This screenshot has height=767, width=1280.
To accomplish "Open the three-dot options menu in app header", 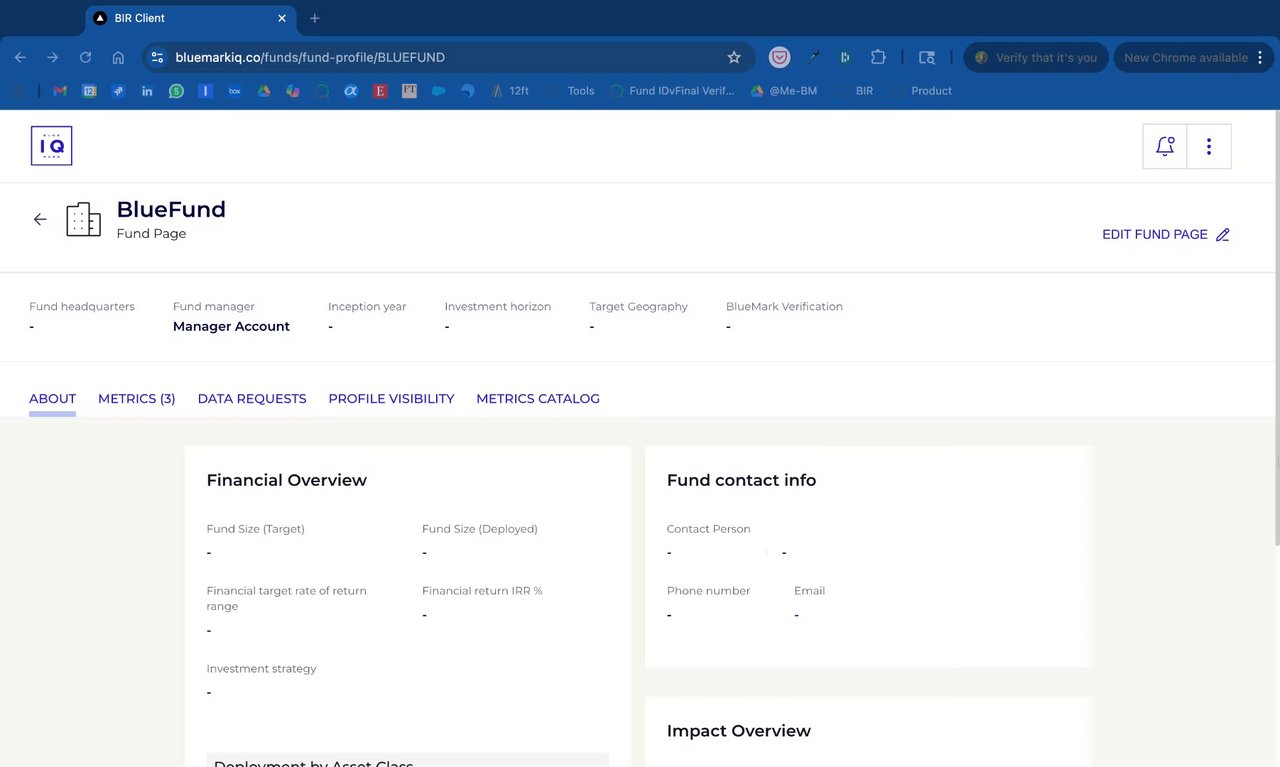I will (x=1209, y=146).
